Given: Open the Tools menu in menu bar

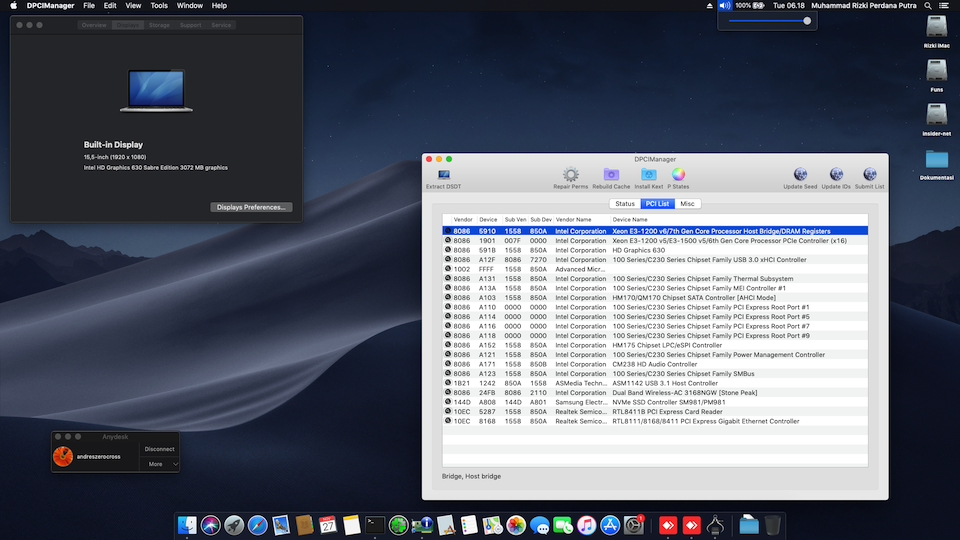Looking at the screenshot, I should point(159,6).
